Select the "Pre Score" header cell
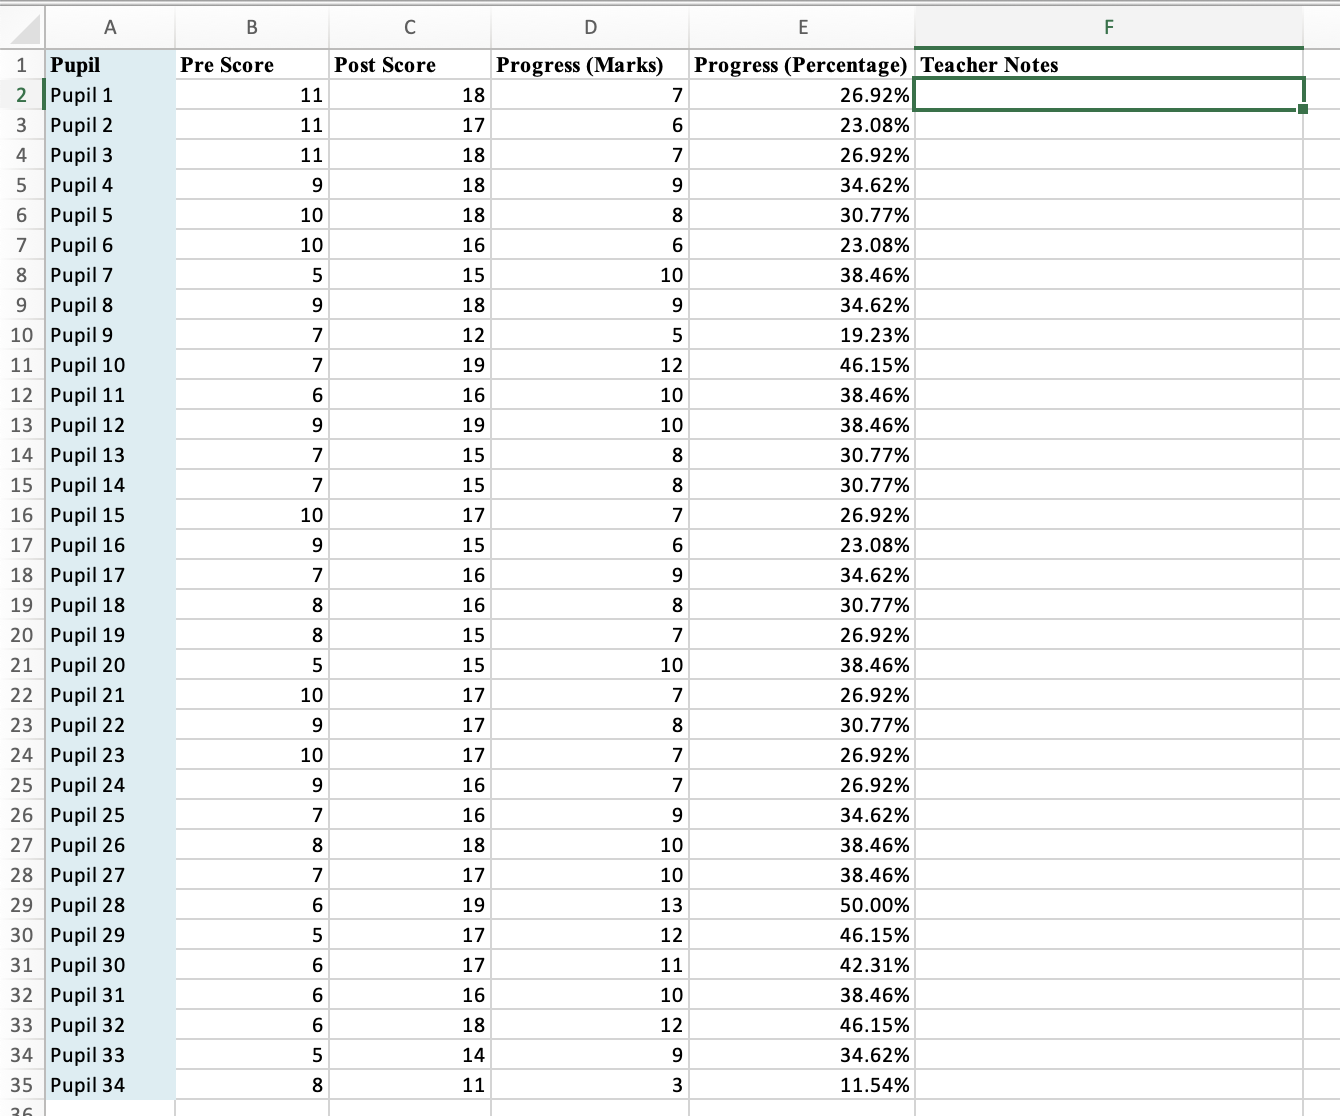The image size is (1340, 1116). 252,65
